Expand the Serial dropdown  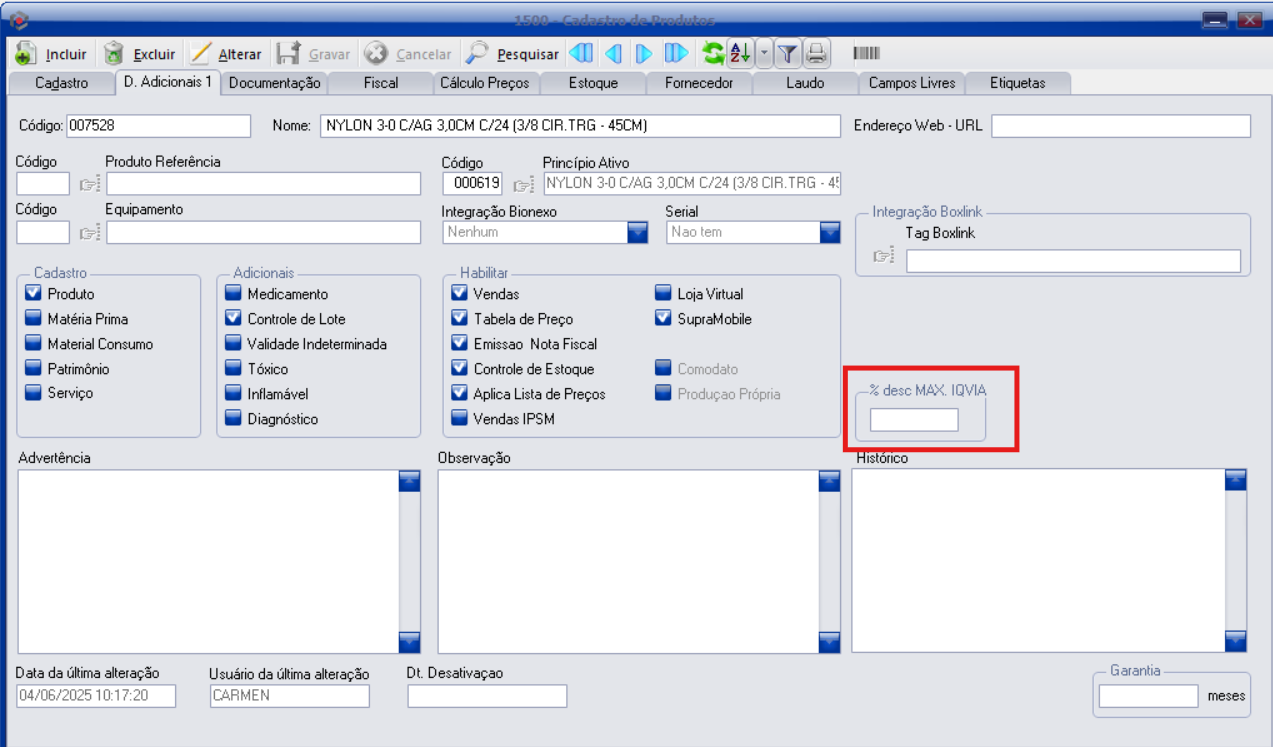coord(829,232)
